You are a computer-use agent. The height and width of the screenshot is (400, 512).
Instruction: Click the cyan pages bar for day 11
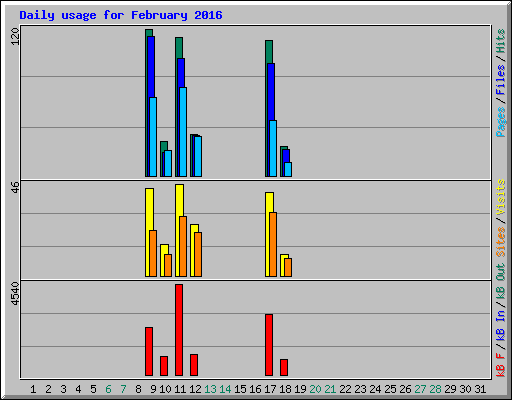click(183, 132)
